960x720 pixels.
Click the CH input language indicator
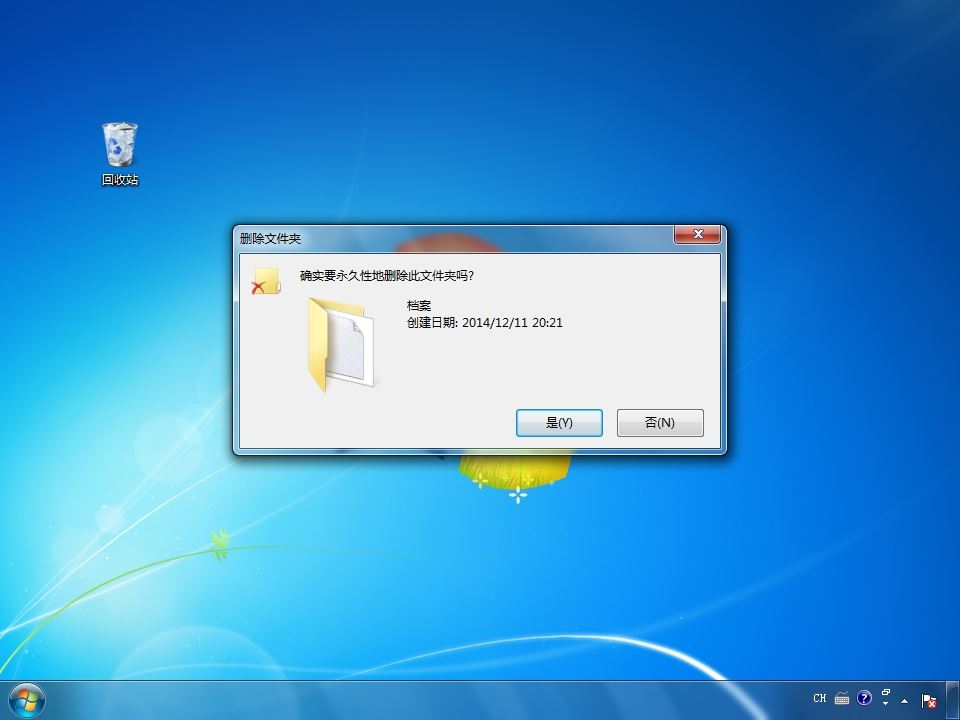(x=820, y=698)
